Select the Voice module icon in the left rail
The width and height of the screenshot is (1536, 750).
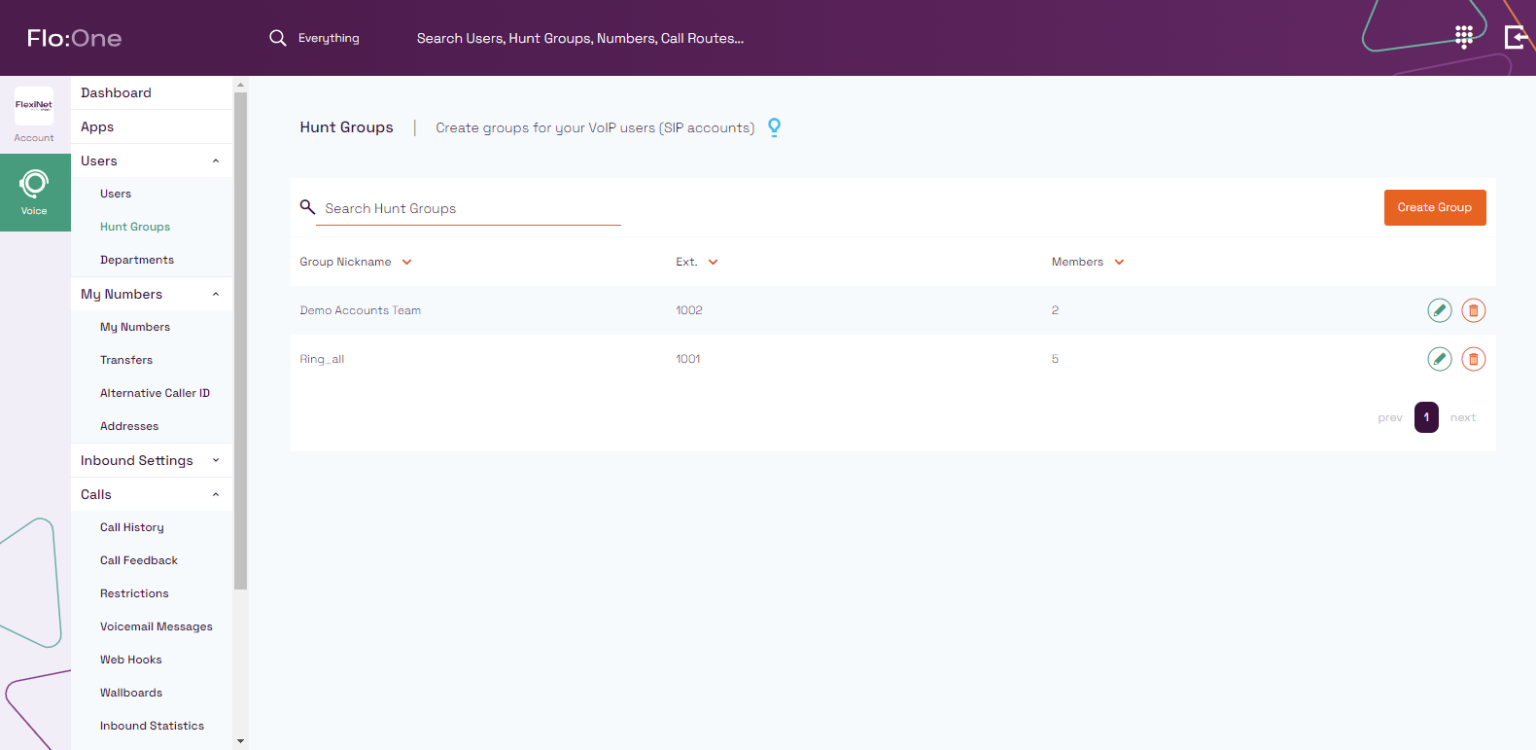(x=35, y=192)
